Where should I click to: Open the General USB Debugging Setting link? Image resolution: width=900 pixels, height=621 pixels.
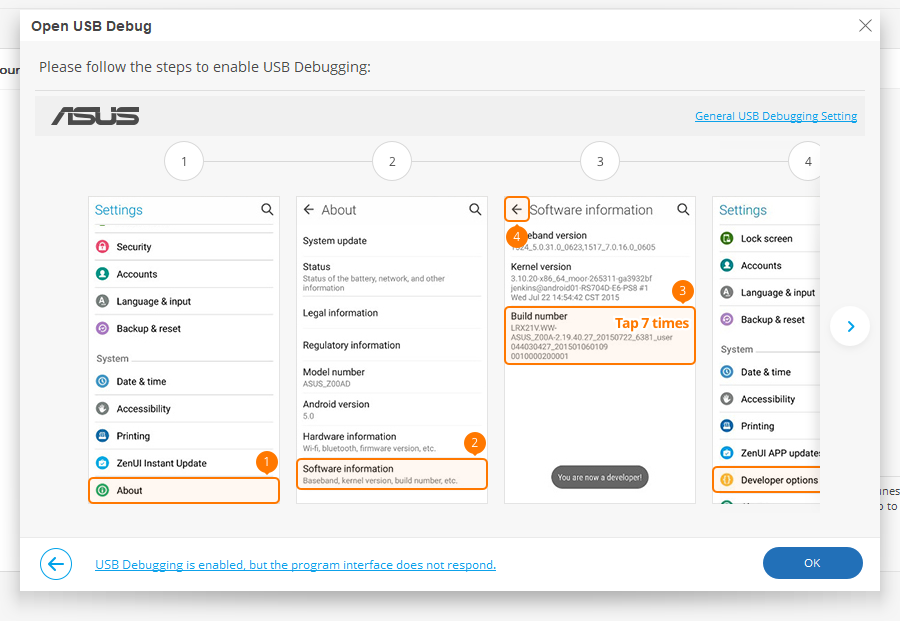775,116
